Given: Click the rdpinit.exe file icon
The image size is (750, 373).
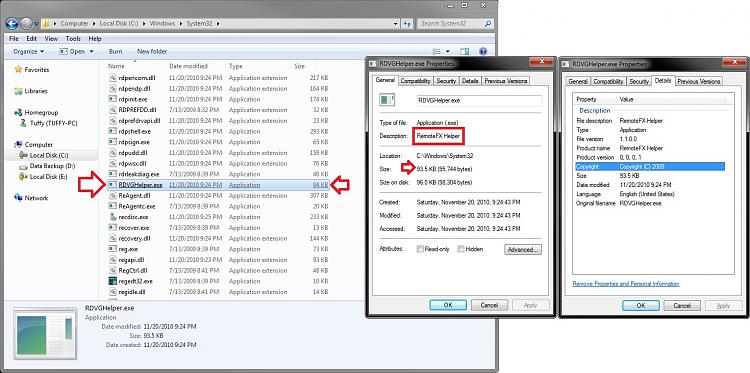Looking at the screenshot, I should [112, 99].
